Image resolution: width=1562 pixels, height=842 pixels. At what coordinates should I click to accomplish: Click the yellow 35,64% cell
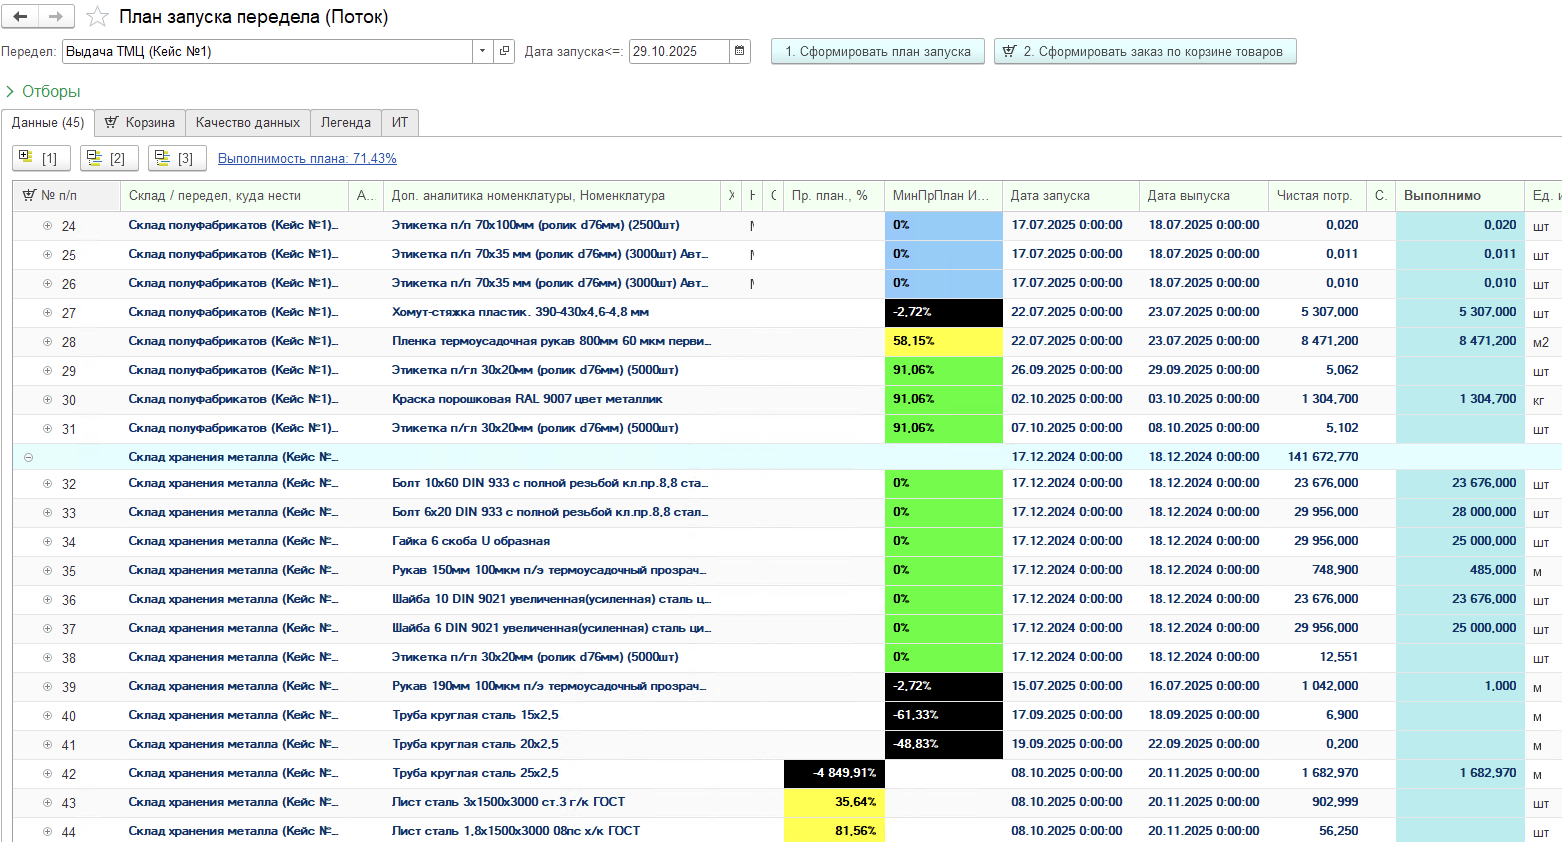[834, 803]
